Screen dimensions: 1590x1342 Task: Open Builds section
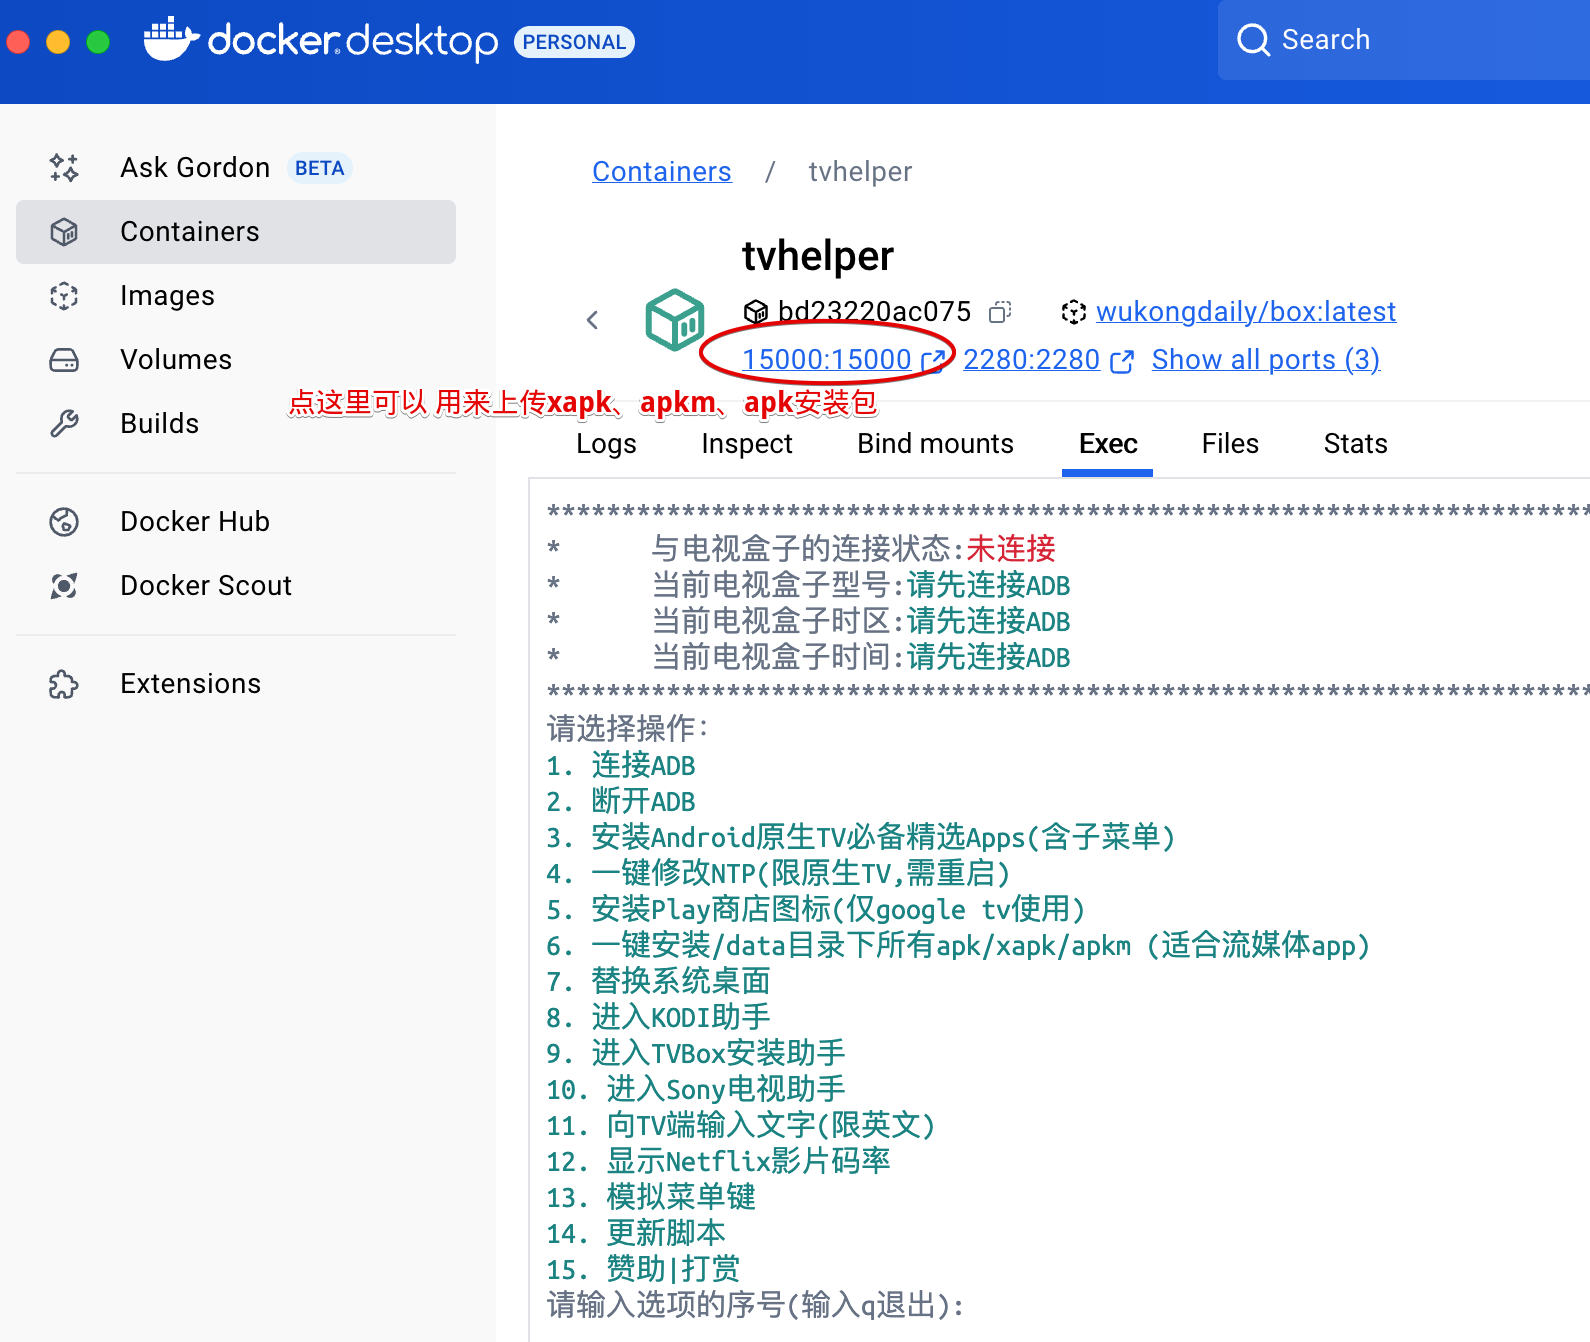point(236,423)
